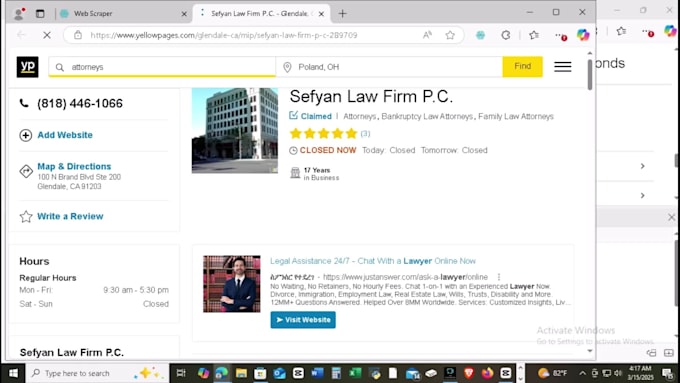This screenshot has height=383, width=680.
Task: Open the teal extension icon in toolbar
Action: (x=481, y=35)
